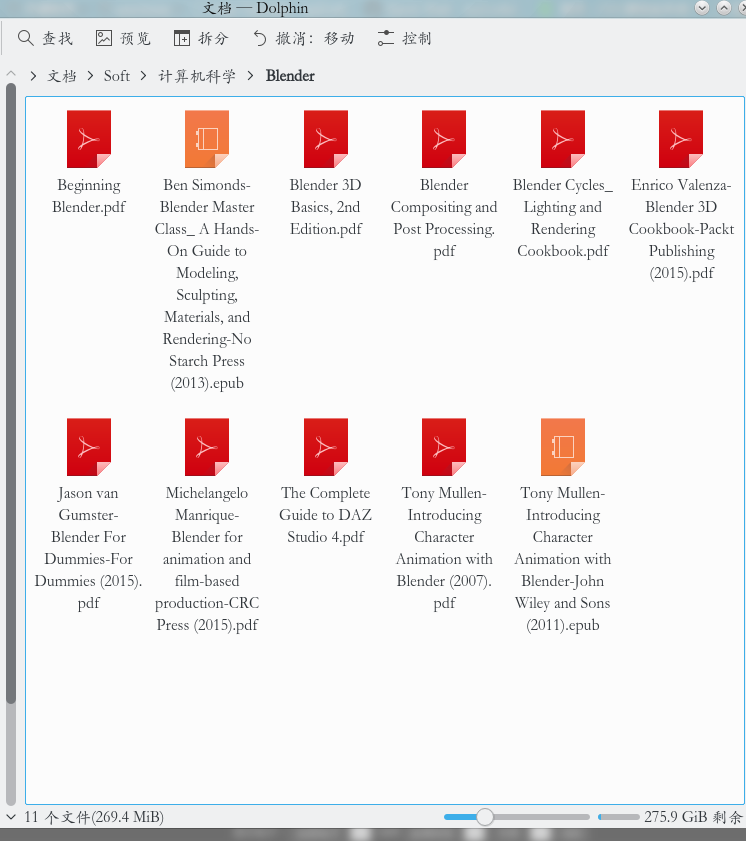This screenshot has height=841, width=746.
Task: Click the scroll-up arrow above the left scrollbar
Action: 11,74
